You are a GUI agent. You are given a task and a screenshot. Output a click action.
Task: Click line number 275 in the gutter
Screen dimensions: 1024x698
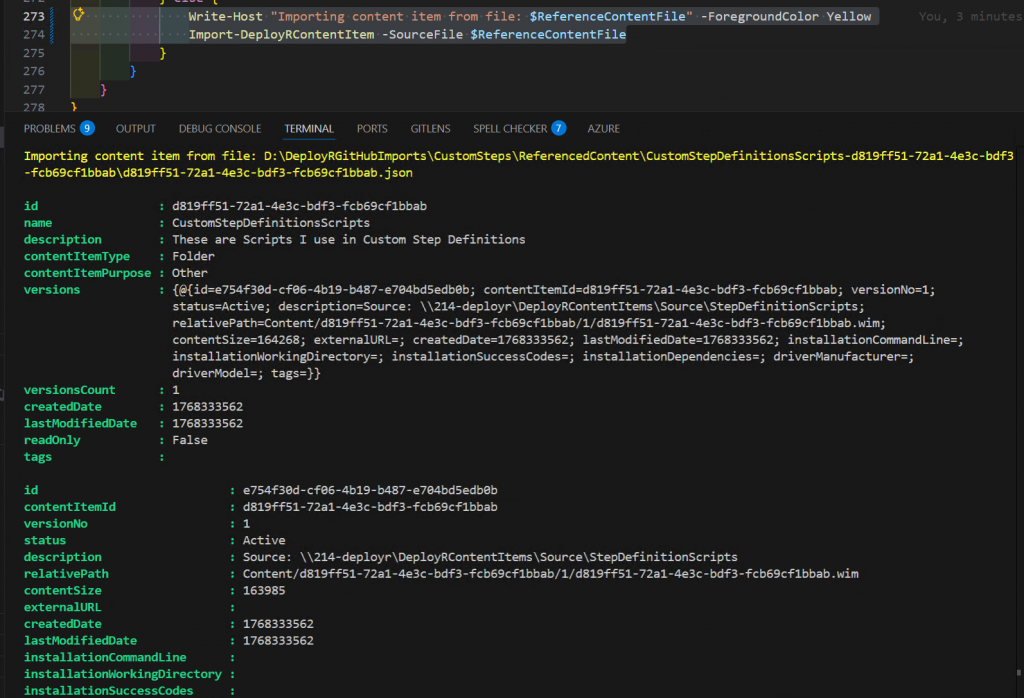click(x=36, y=52)
